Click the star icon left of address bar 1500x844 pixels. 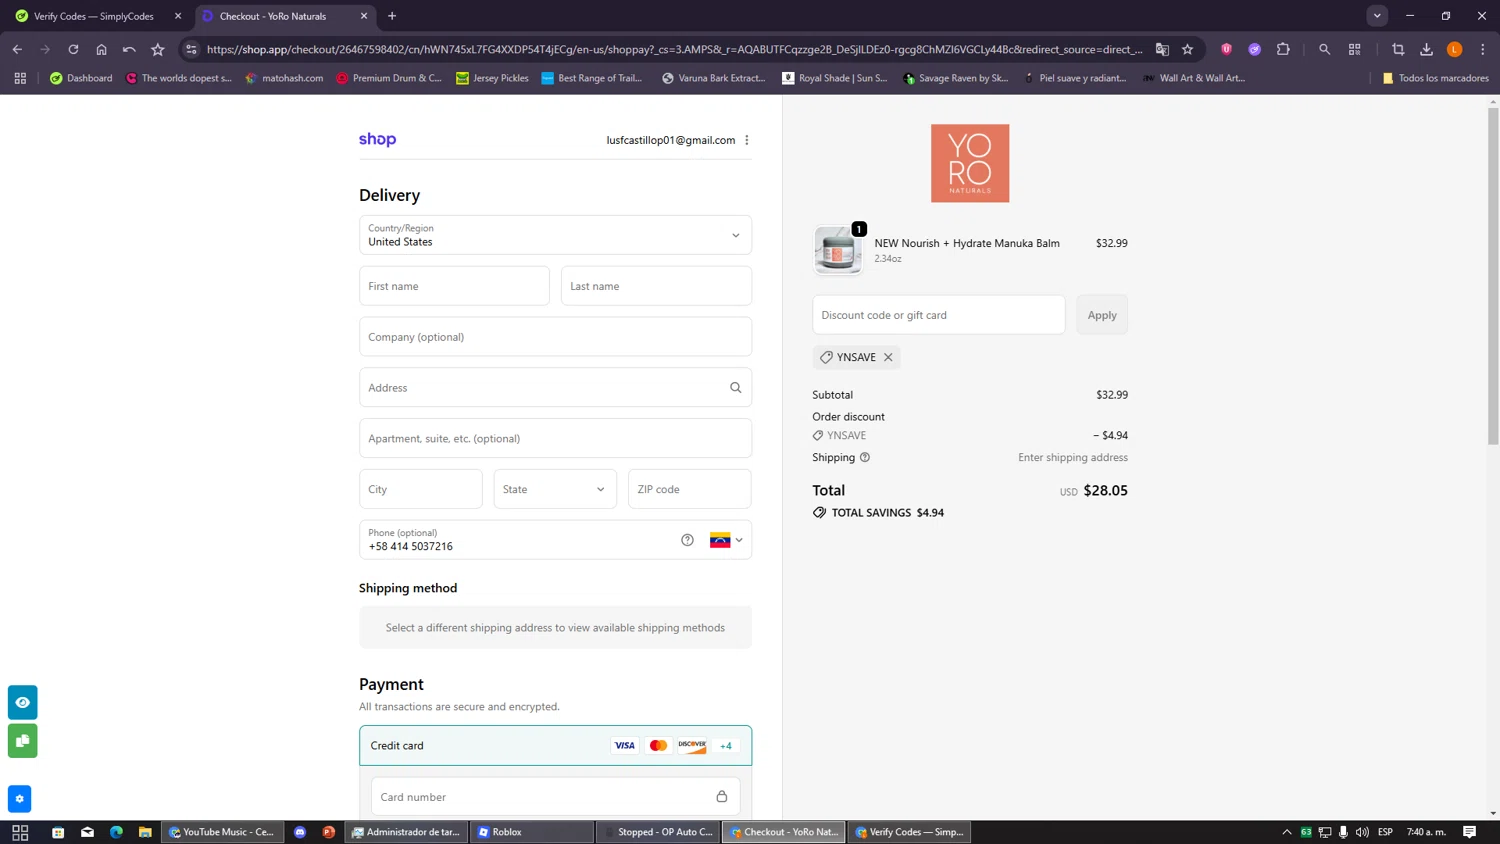click(157, 49)
